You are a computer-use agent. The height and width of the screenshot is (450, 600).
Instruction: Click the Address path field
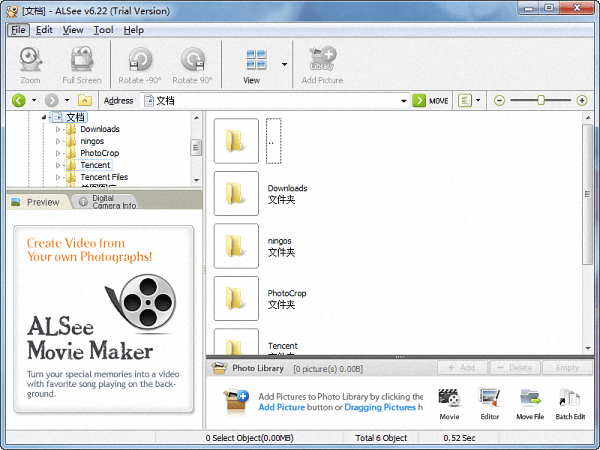pos(271,101)
